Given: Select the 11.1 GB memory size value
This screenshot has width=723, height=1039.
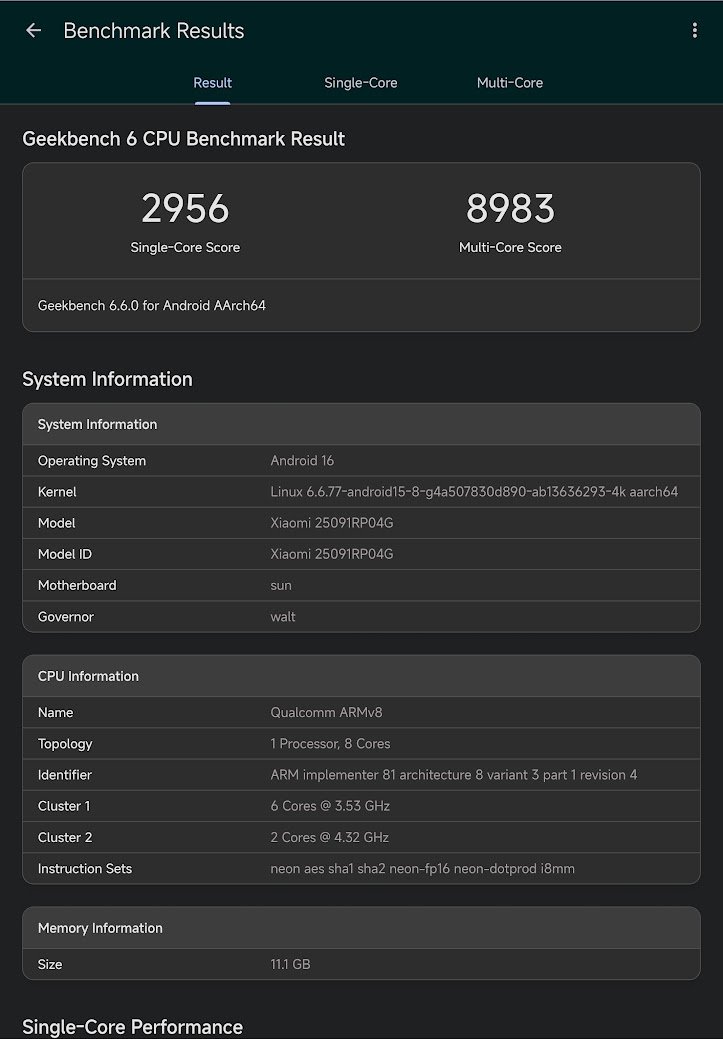Looking at the screenshot, I should 290,964.
